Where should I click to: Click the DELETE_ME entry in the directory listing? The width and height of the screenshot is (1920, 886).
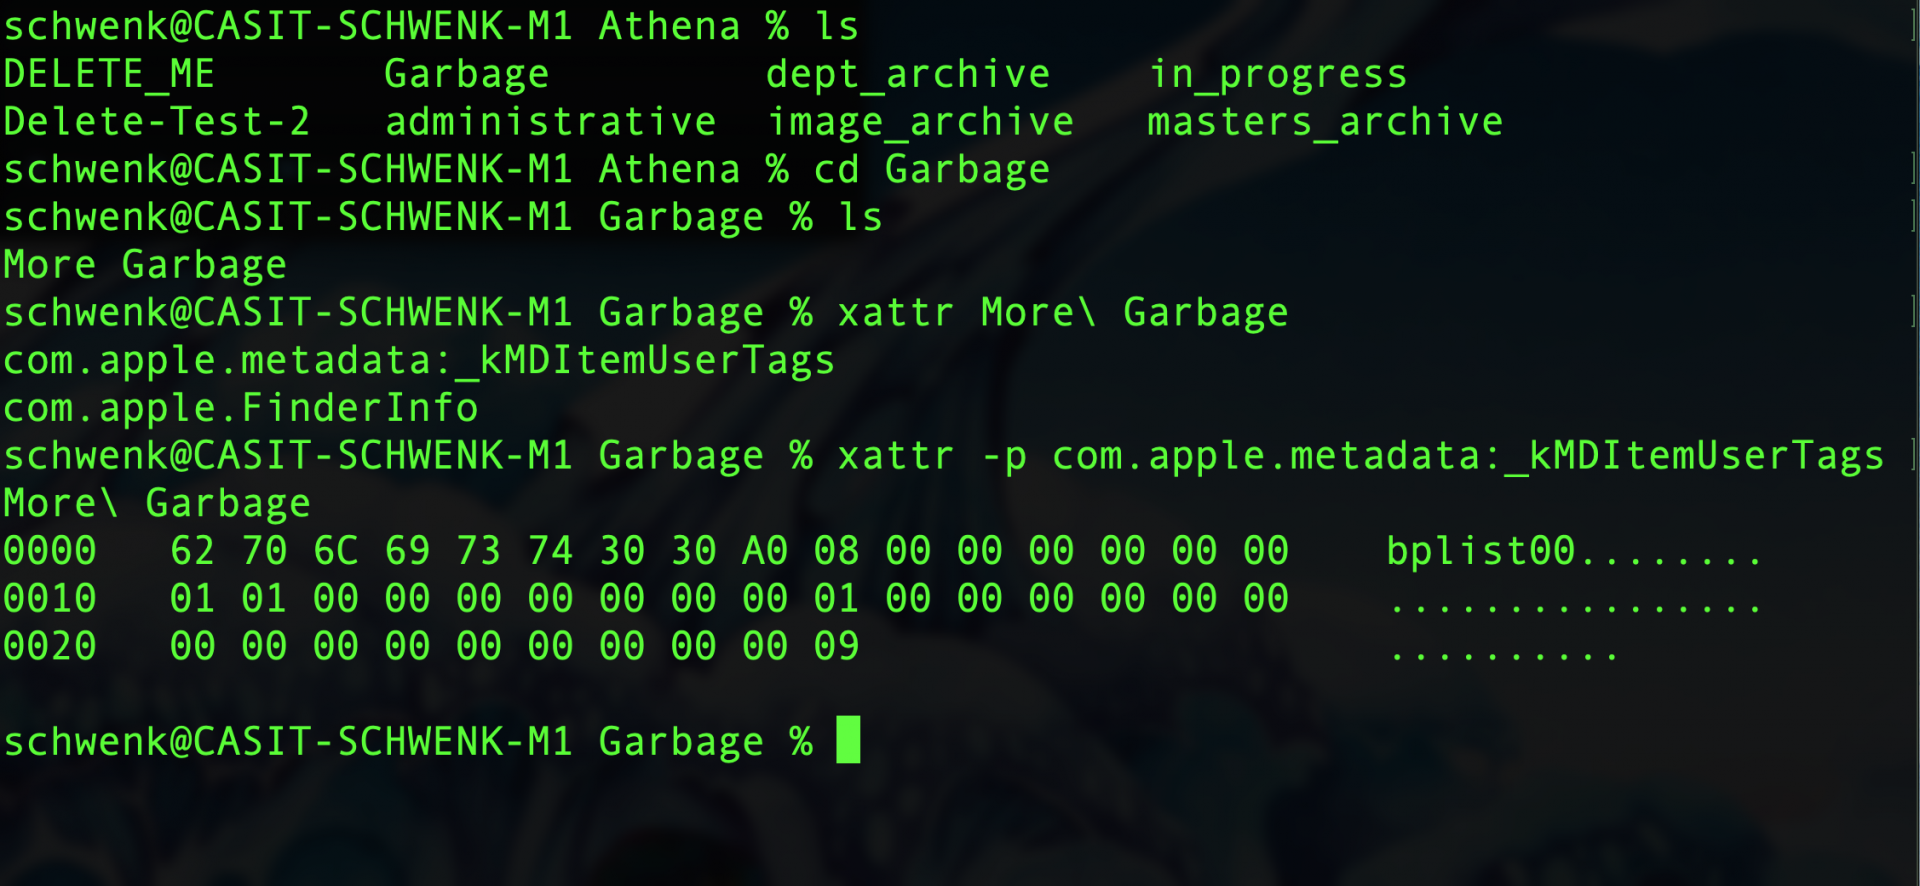(109, 75)
